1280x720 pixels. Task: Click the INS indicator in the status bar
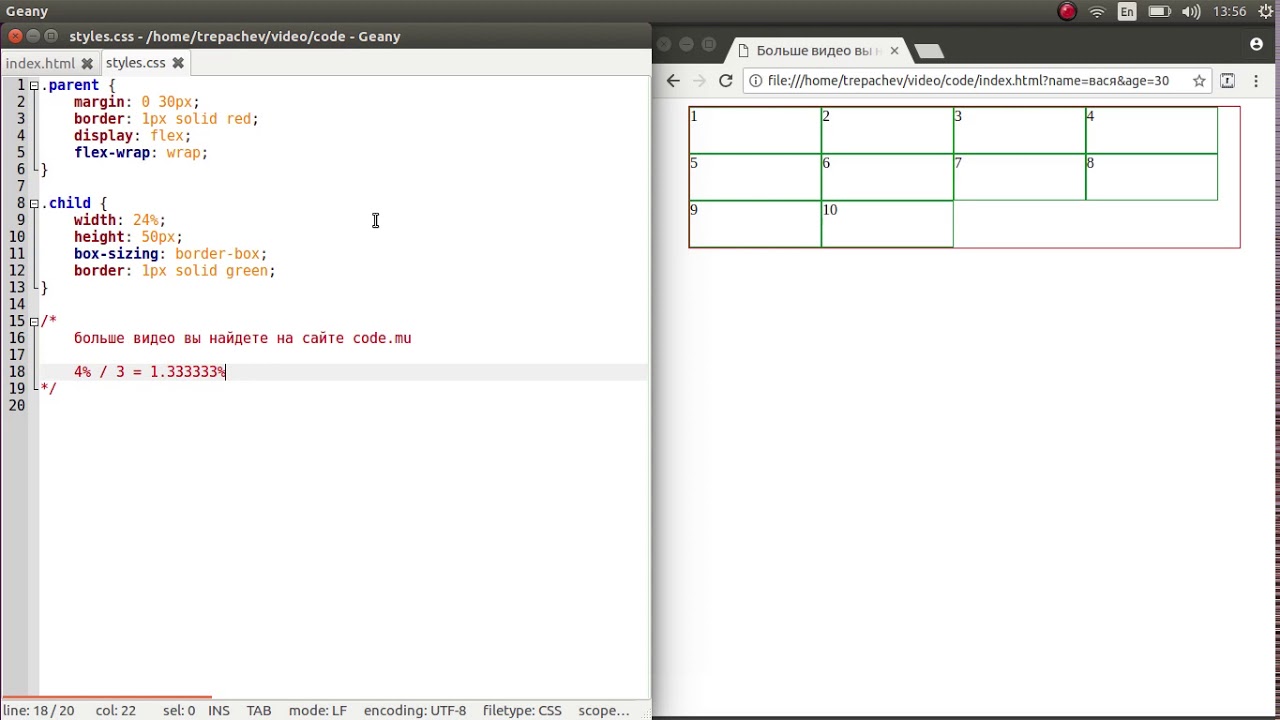(x=219, y=711)
